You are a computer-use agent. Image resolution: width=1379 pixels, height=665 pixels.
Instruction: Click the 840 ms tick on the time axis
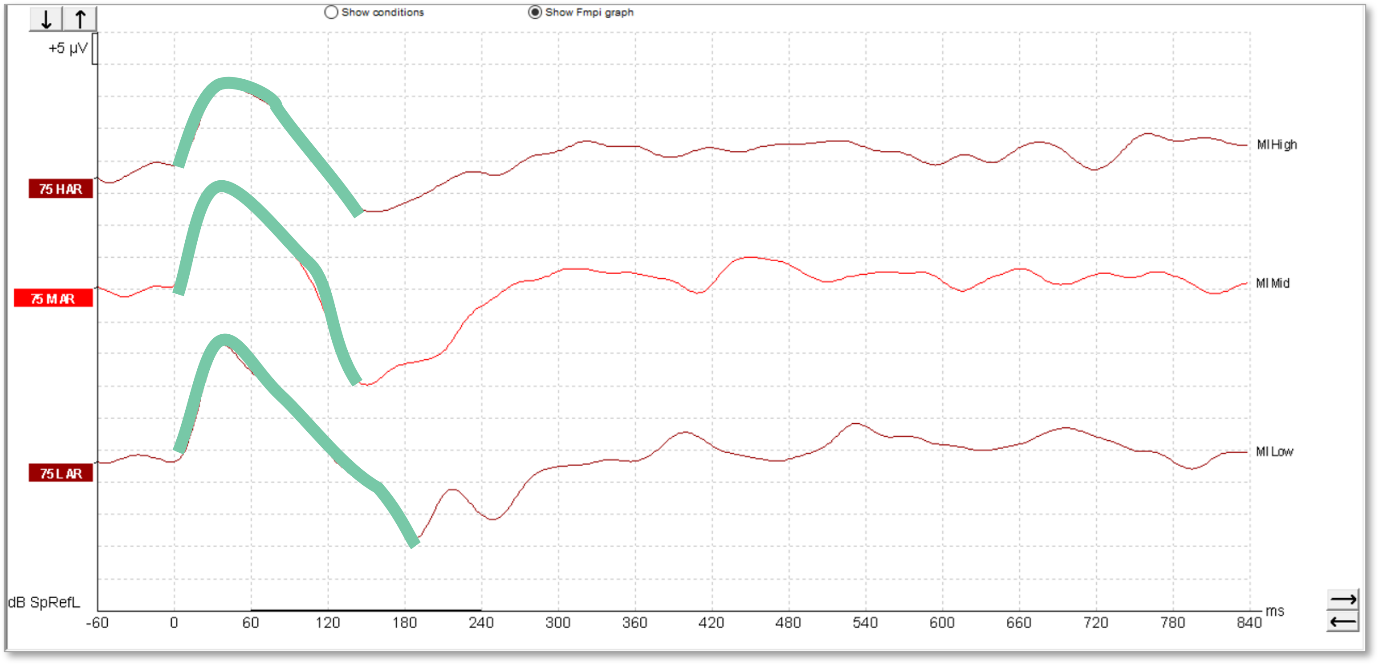coord(1250,623)
